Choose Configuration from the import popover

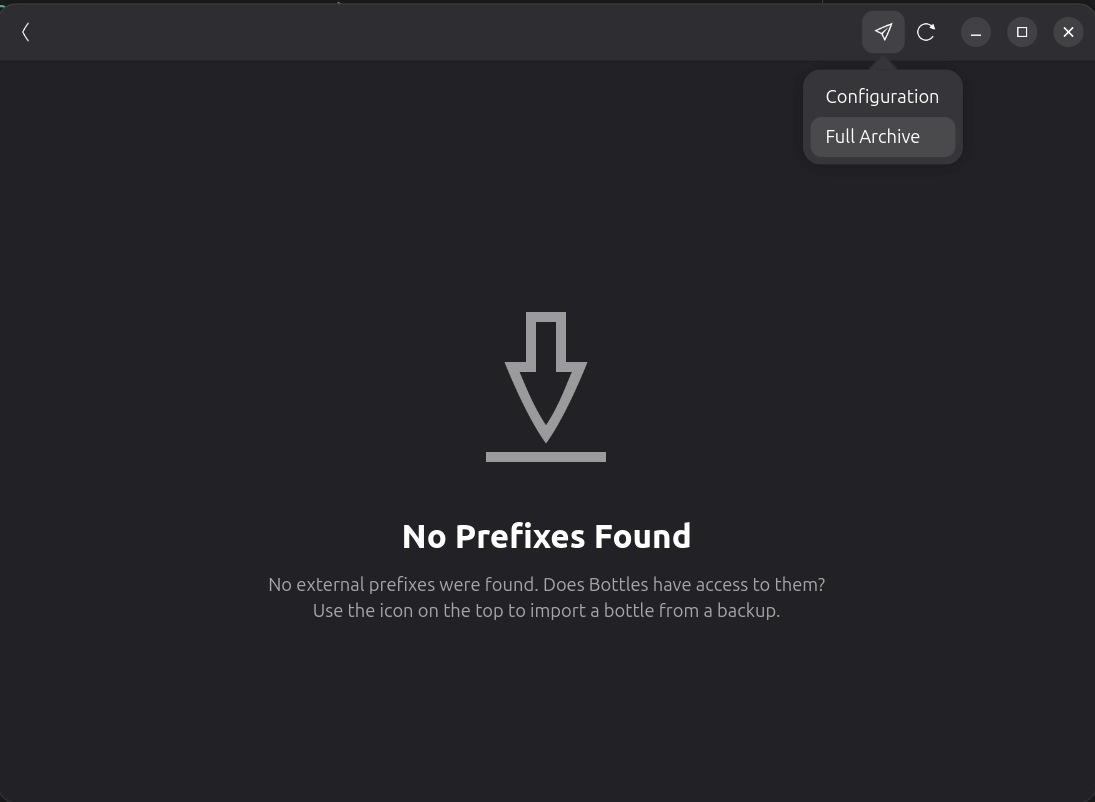coord(883,97)
